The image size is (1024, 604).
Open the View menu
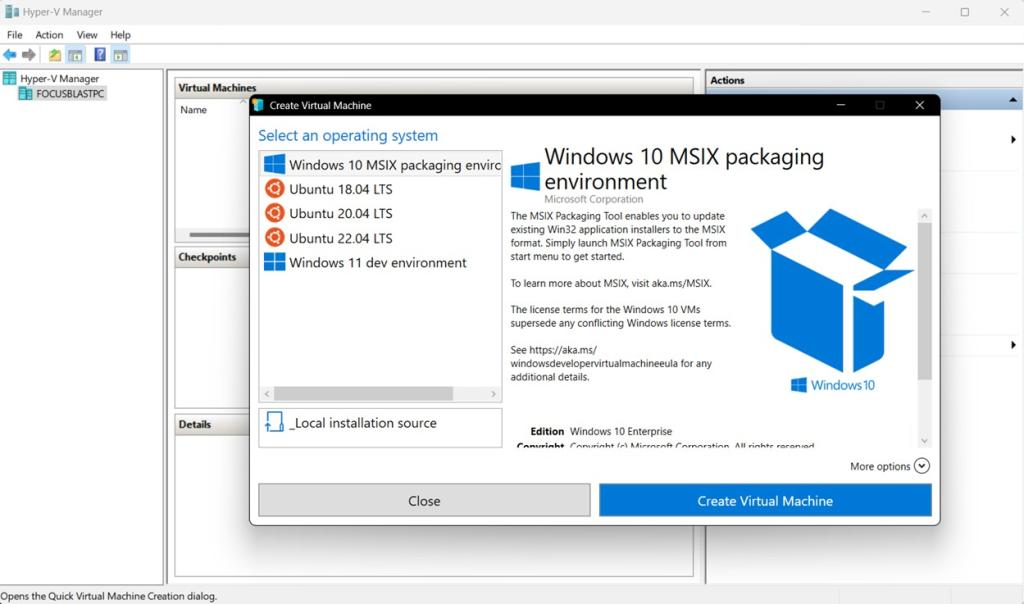point(87,35)
